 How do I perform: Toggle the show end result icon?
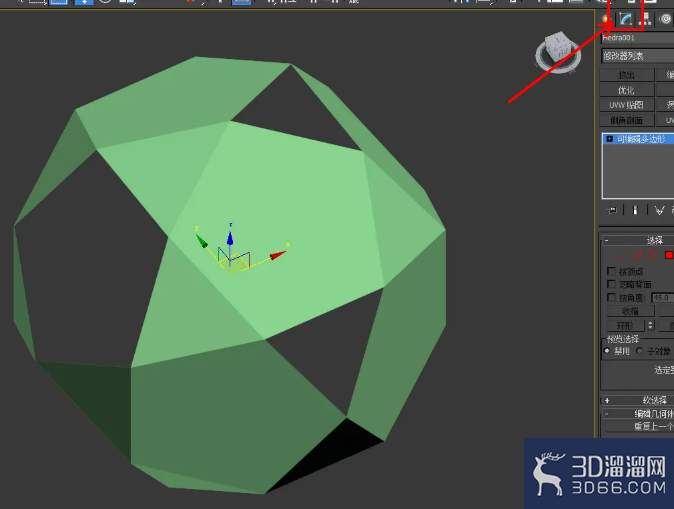pyautogui.click(x=635, y=210)
